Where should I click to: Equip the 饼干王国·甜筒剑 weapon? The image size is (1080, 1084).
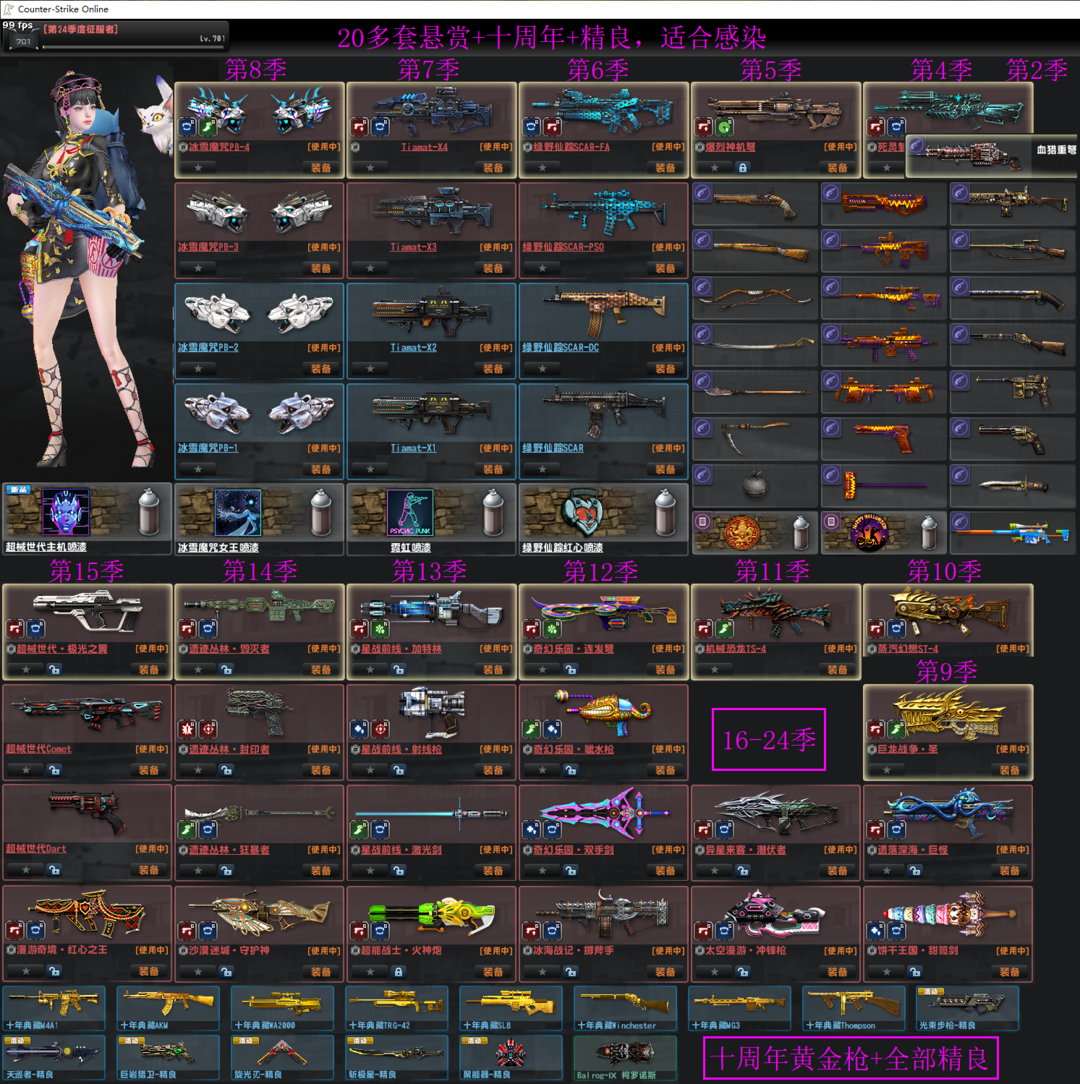[1009, 971]
